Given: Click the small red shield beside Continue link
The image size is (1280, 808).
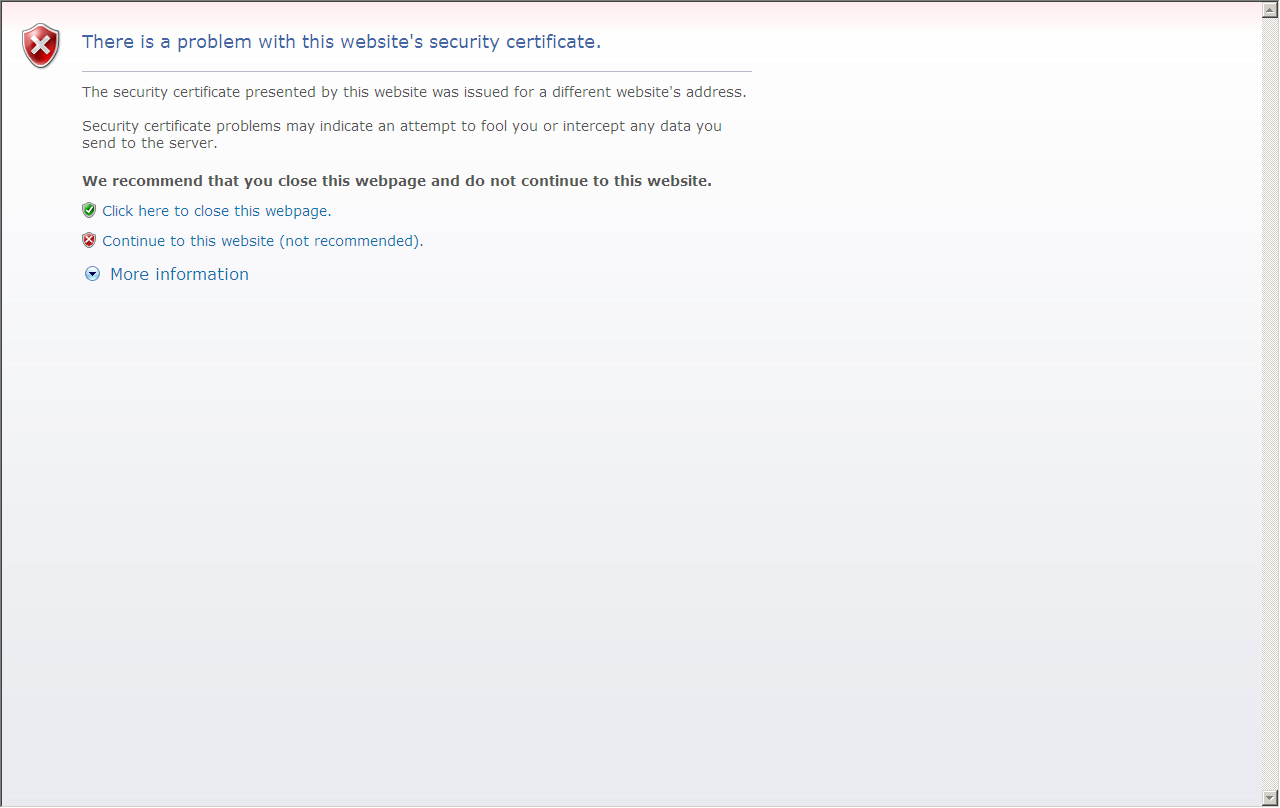Looking at the screenshot, I should click(x=89, y=240).
